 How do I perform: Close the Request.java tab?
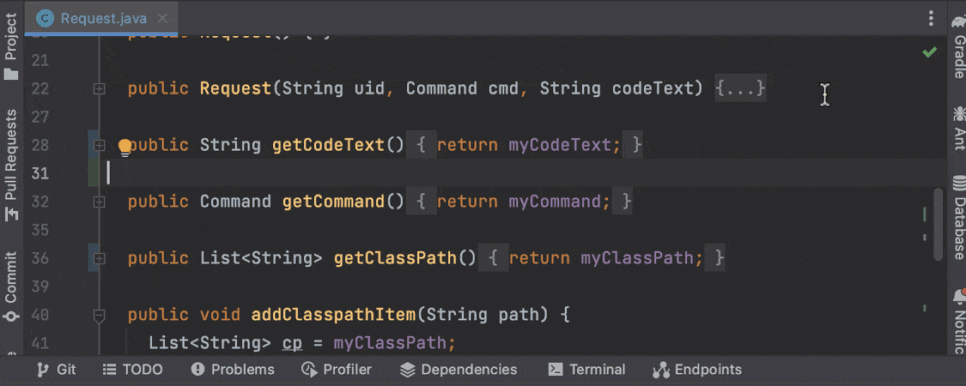pos(162,18)
